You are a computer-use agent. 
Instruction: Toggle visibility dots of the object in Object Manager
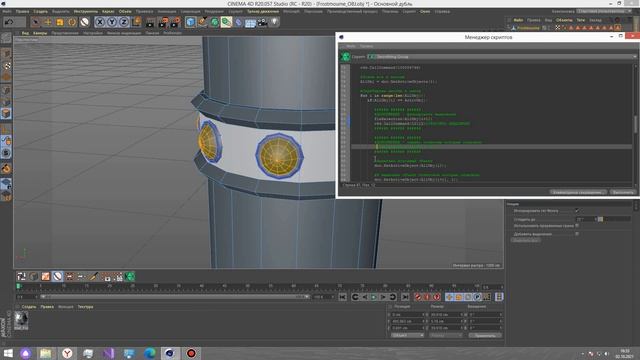550,28
